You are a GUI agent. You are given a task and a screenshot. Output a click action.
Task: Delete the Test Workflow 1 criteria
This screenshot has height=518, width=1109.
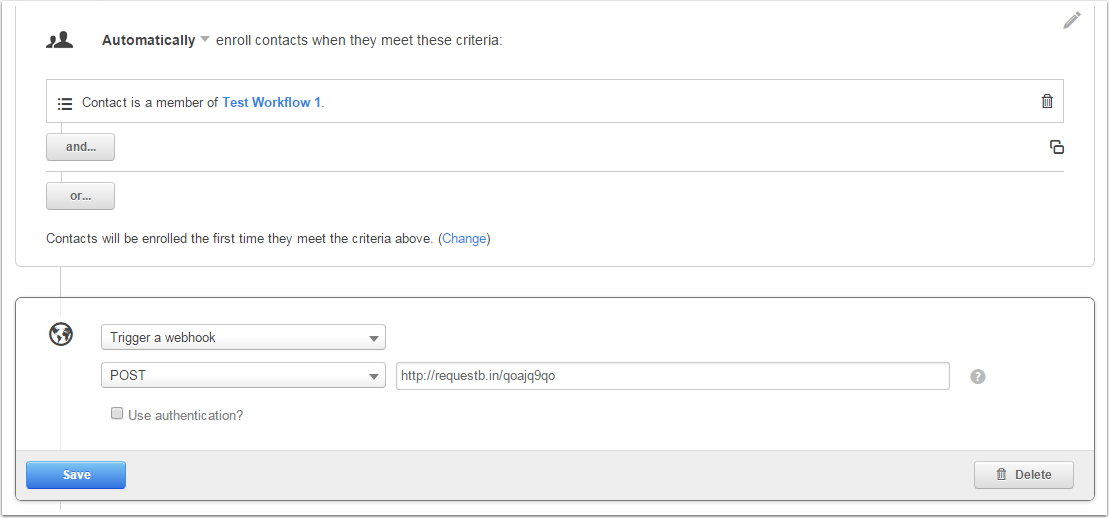pyautogui.click(x=1047, y=101)
